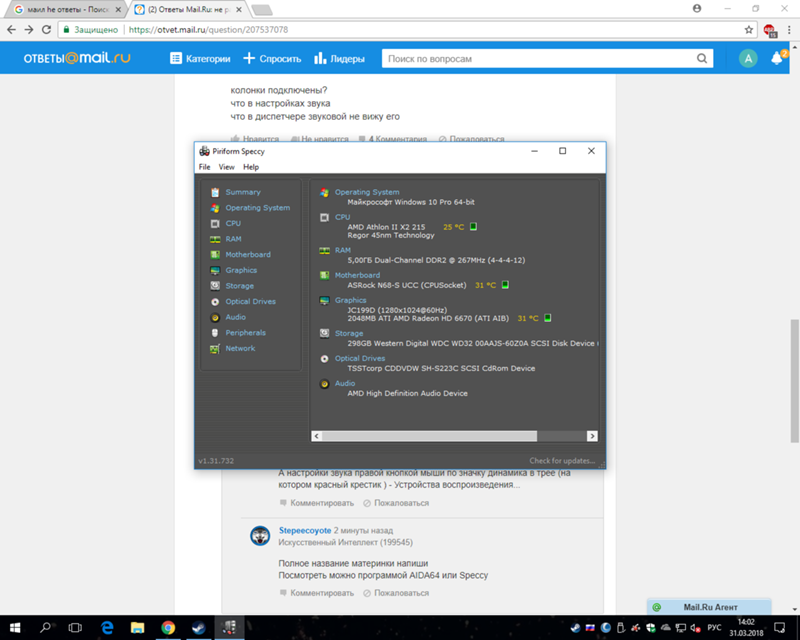Screen dimensions: 800x640
Task: Bookmark page with the star icon
Action: pyautogui.click(x=748, y=30)
